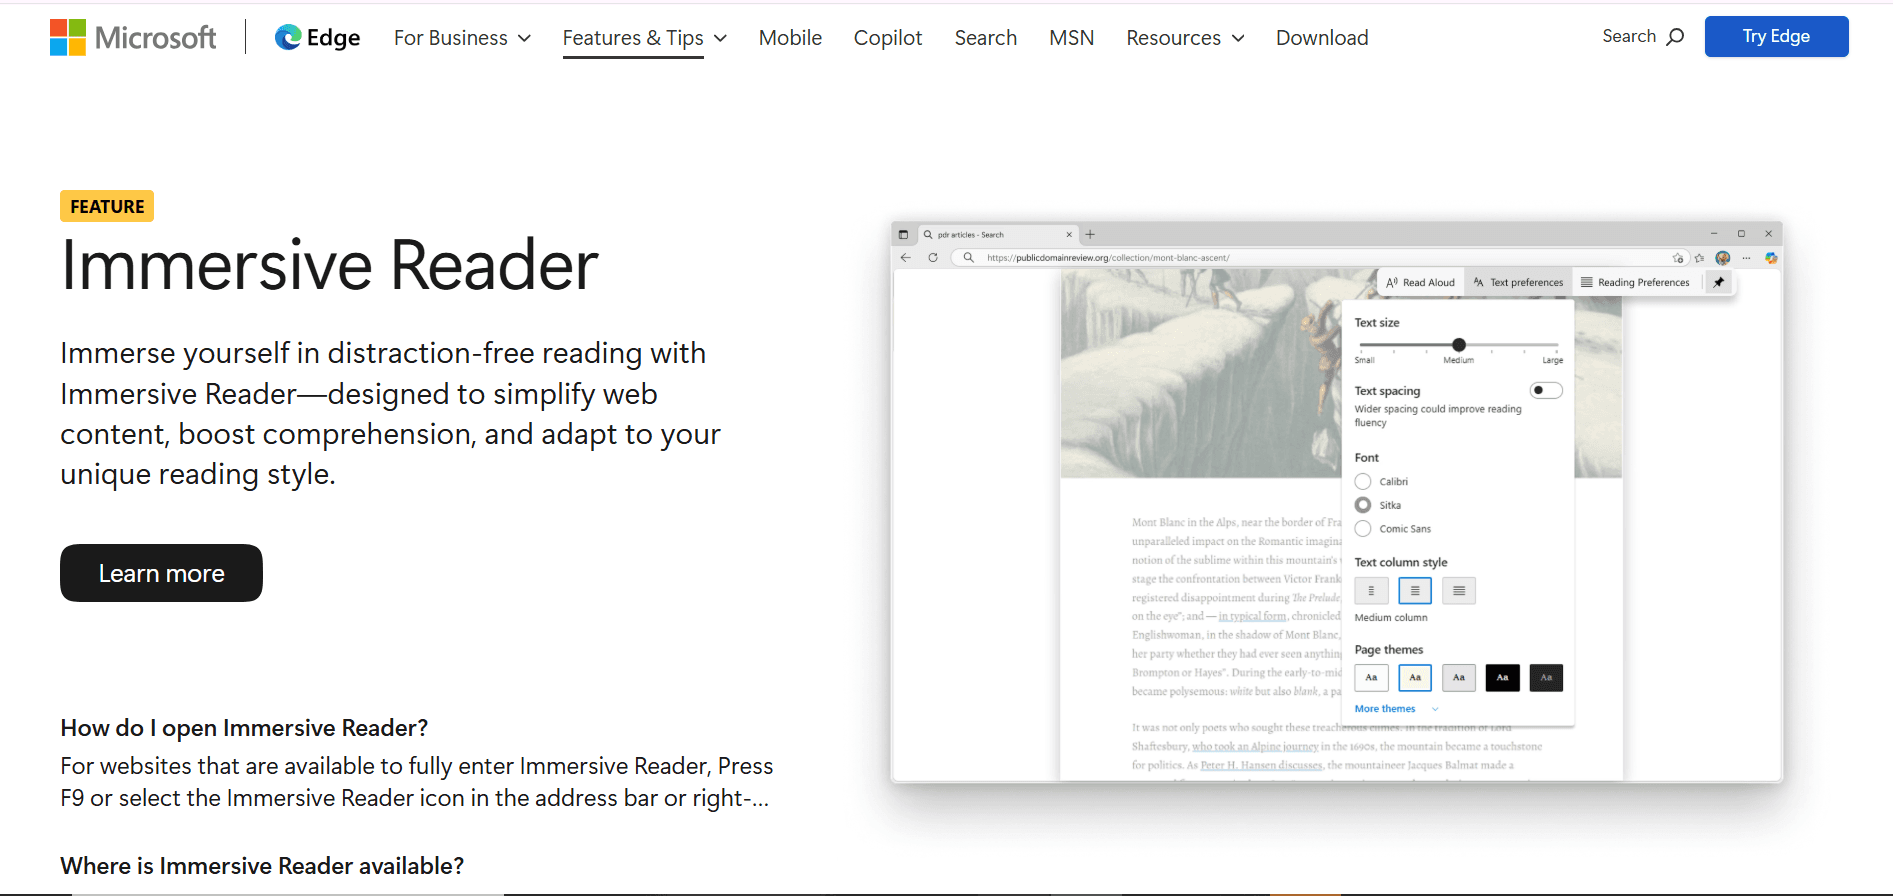This screenshot has height=896, width=1893.
Task: Choose the white page theme swatch
Action: 1371,678
